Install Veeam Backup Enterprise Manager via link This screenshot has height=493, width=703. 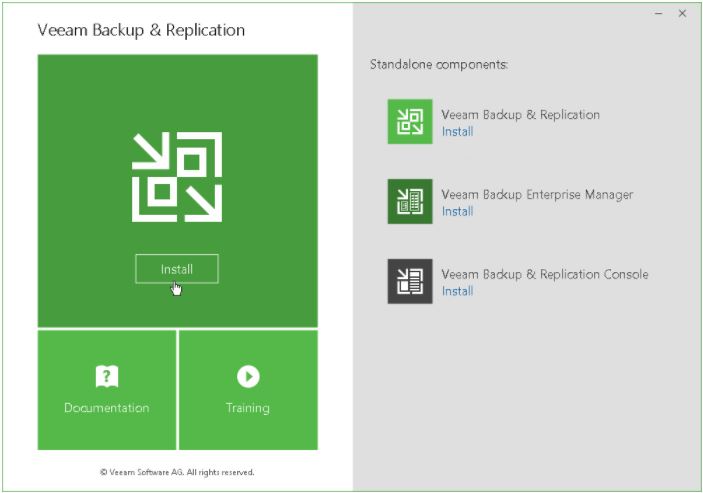457,211
